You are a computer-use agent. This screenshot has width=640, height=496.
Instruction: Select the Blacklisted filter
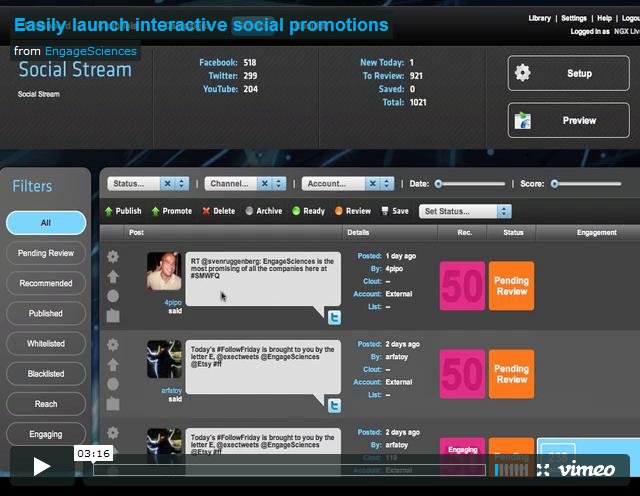[x=46, y=374]
